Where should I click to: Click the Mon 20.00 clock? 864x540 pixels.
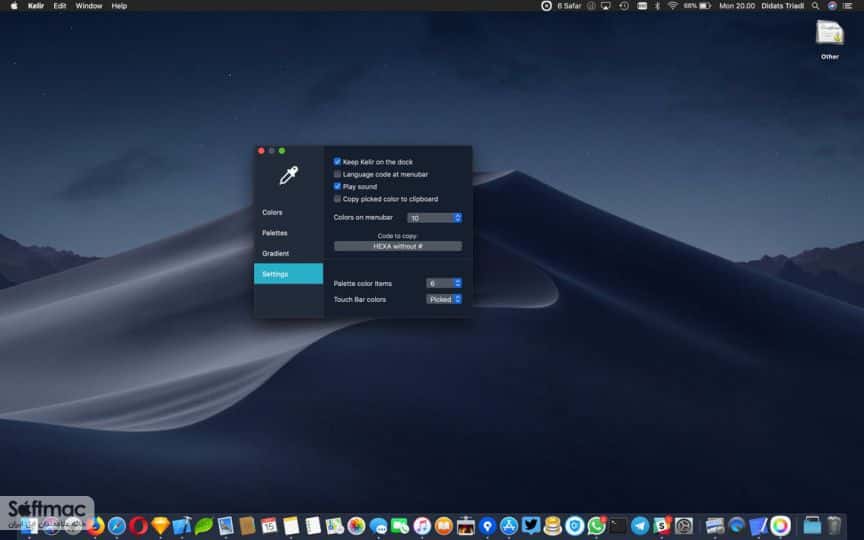click(x=737, y=6)
